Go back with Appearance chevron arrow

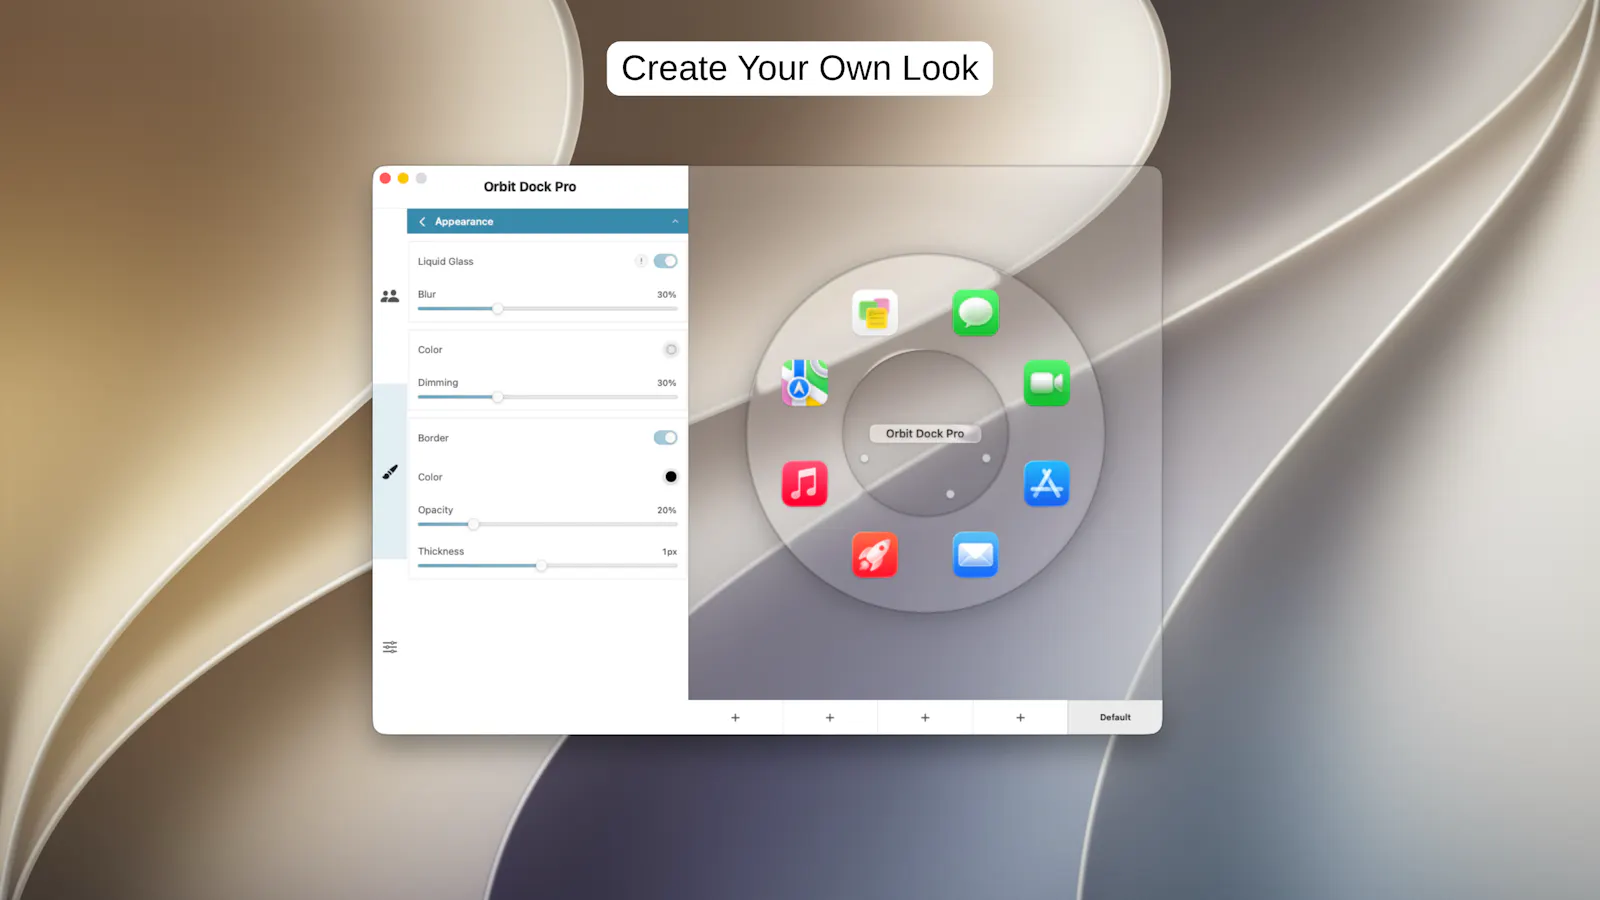tap(422, 222)
